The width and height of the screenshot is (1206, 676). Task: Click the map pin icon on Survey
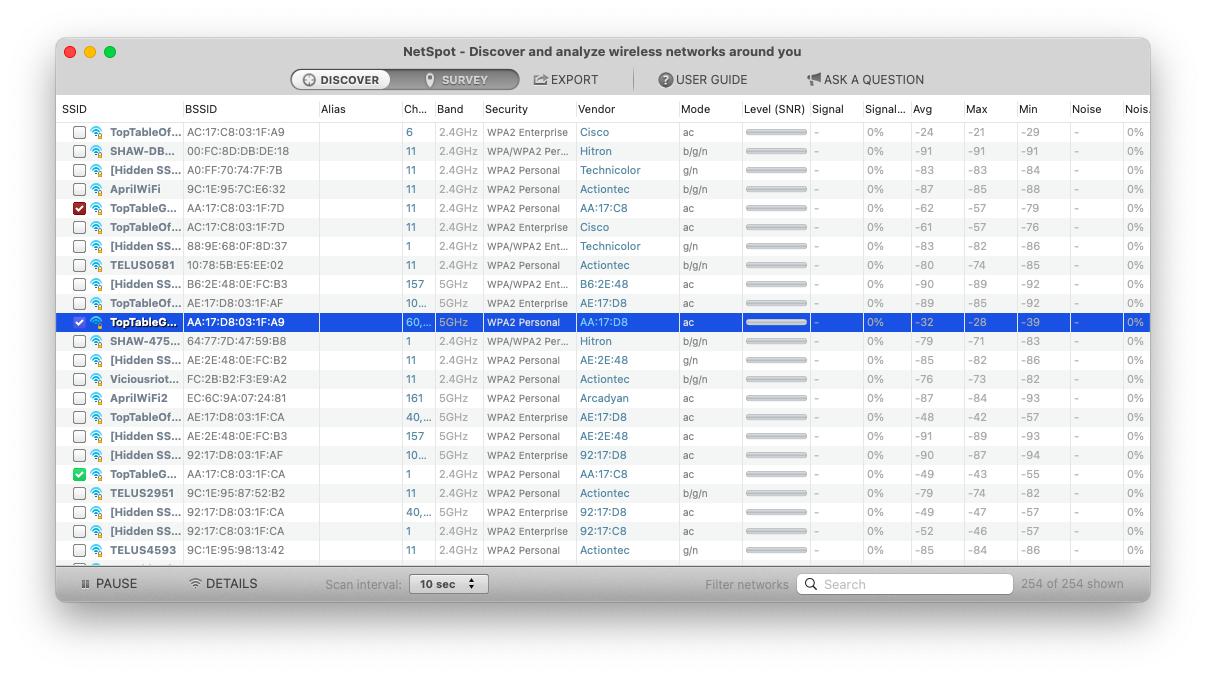click(430, 80)
